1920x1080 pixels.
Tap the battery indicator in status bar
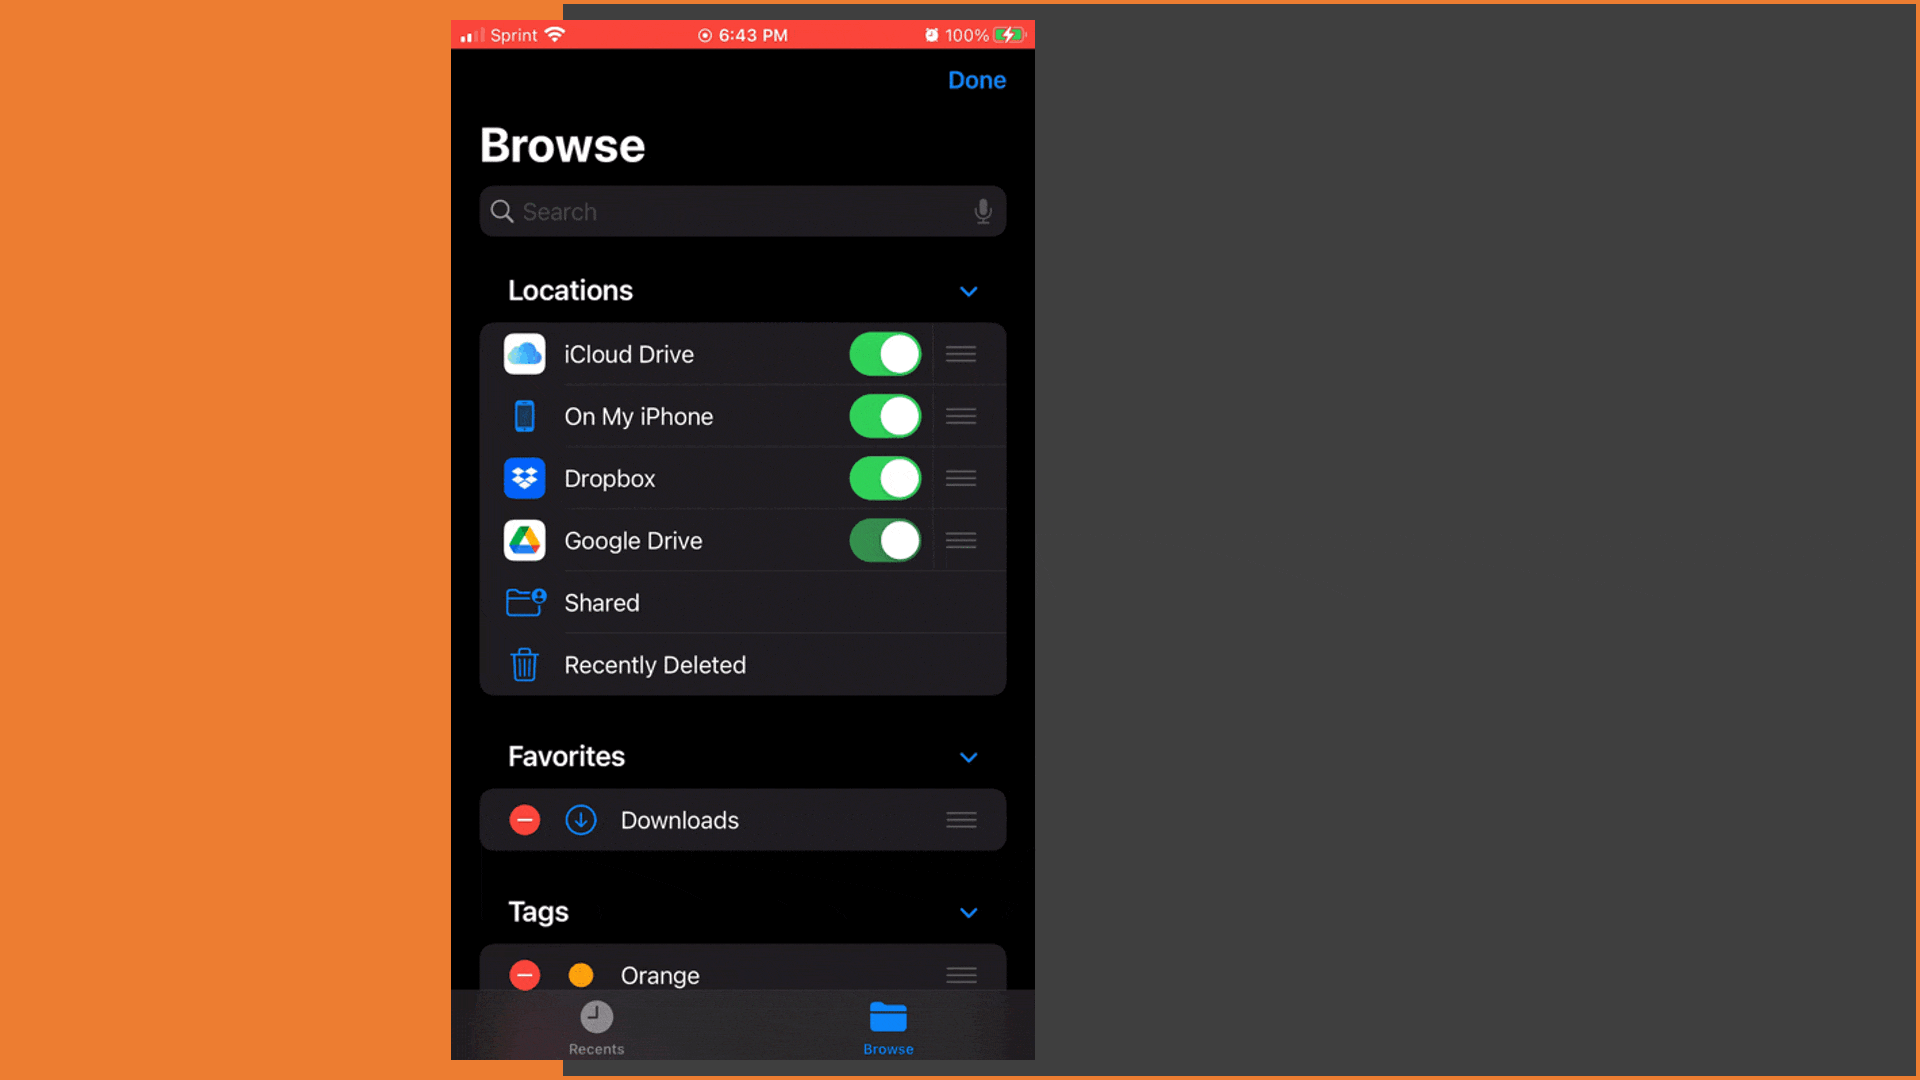(x=1009, y=35)
